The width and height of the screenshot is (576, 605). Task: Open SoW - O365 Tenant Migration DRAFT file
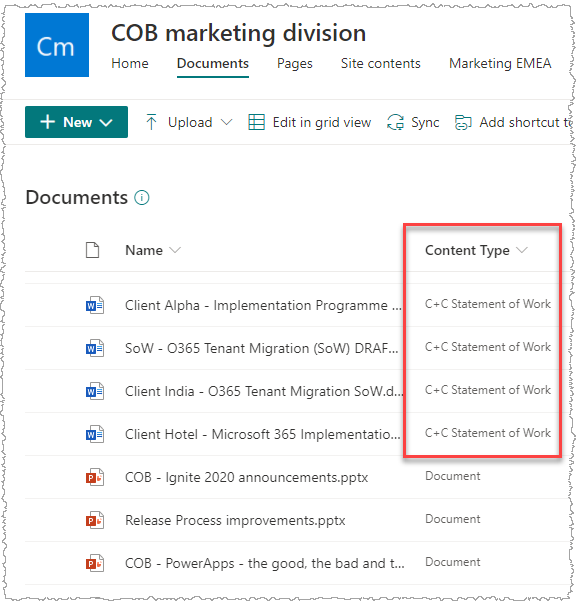[262, 348]
